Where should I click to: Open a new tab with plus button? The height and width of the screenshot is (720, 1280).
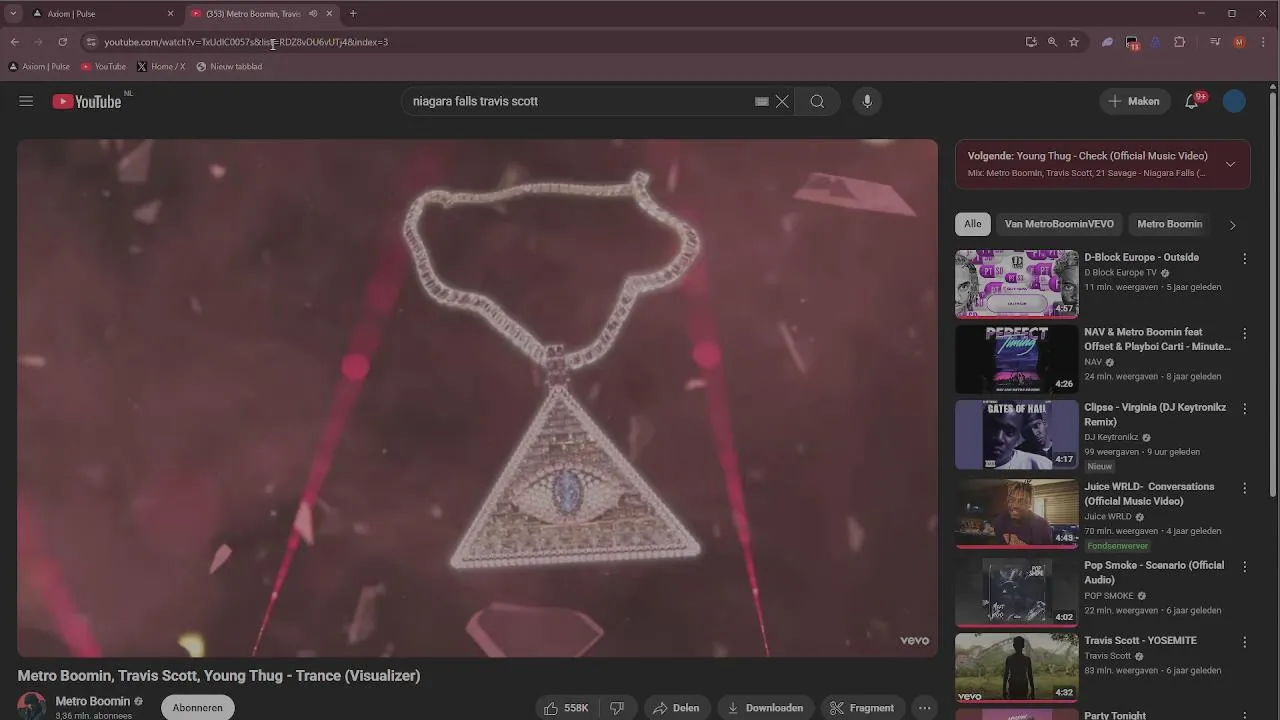pyautogui.click(x=353, y=14)
